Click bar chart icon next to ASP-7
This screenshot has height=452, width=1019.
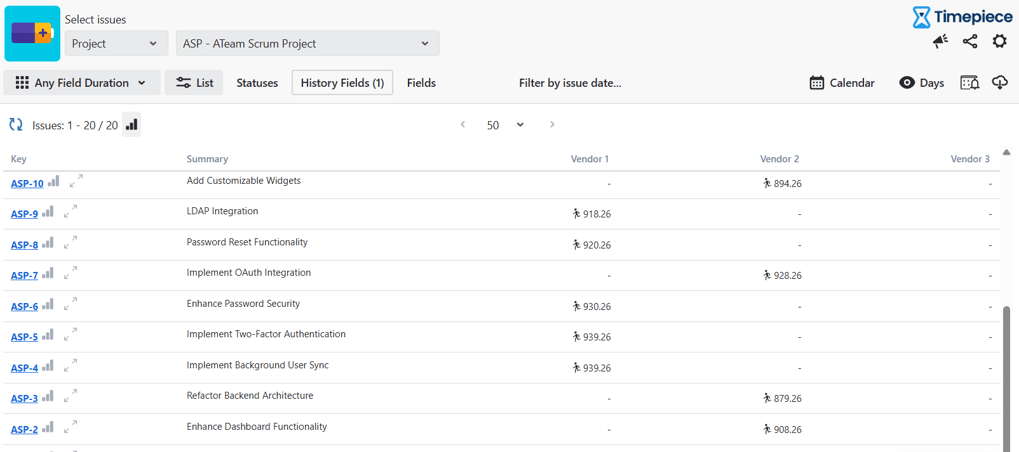click(x=48, y=273)
